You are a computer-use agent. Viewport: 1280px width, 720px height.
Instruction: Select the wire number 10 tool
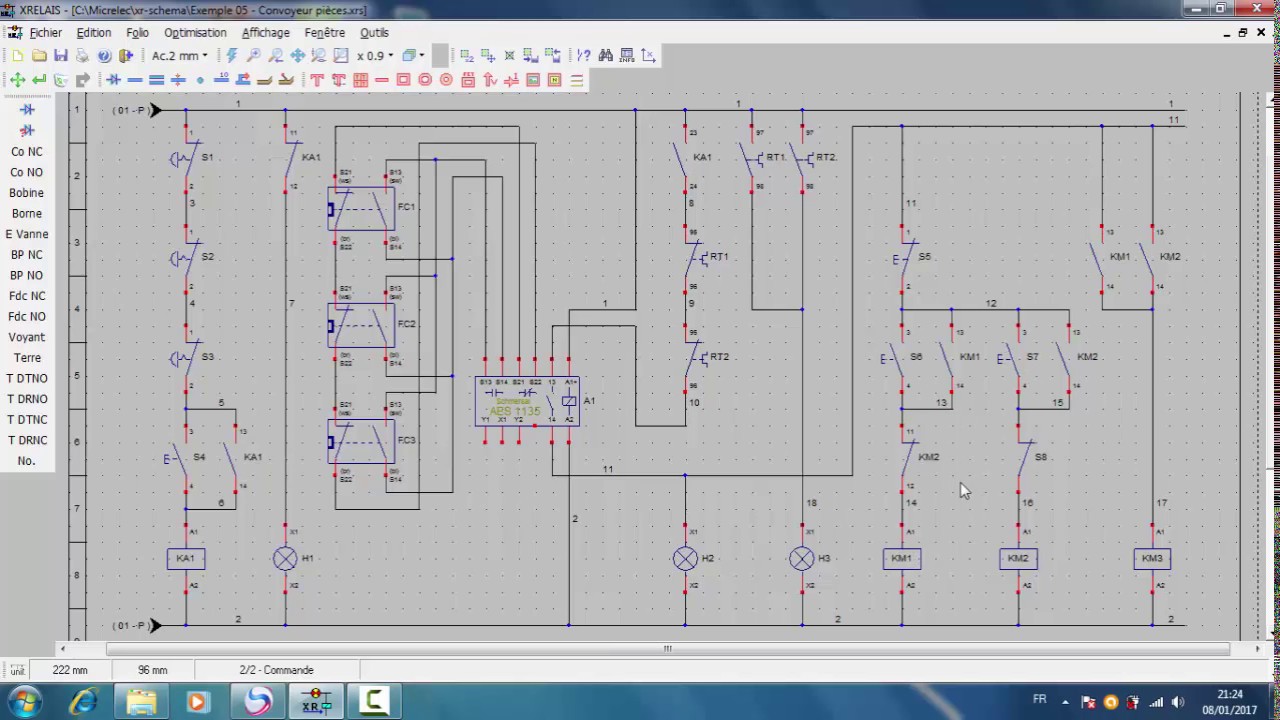222,79
